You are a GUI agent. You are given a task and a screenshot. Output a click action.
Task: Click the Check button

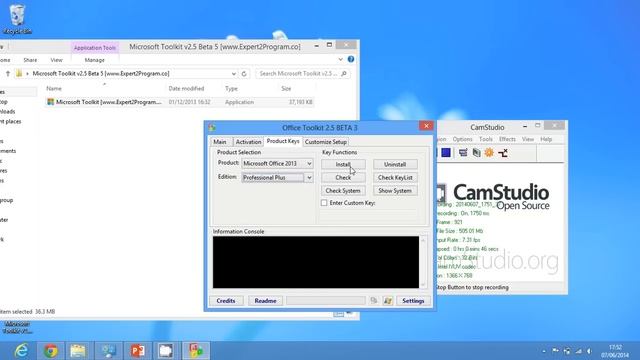click(x=343, y=178)
